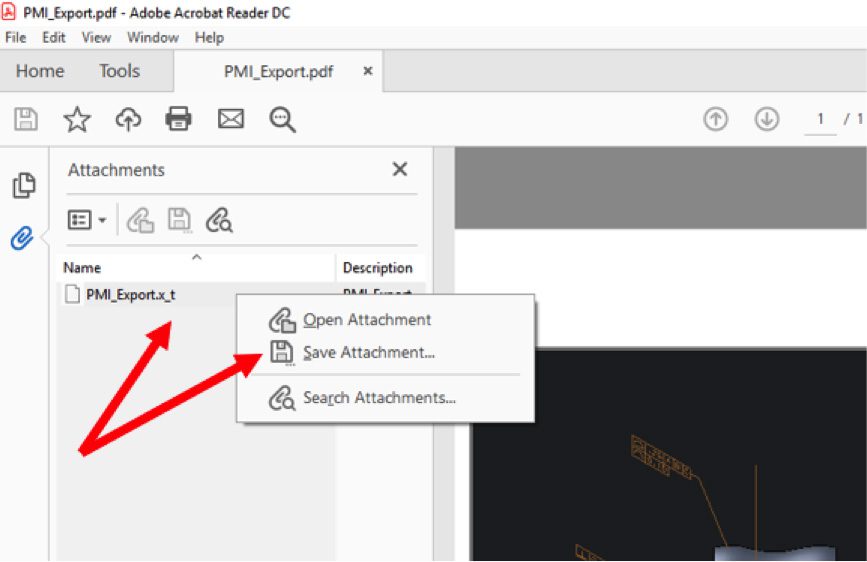Switch to the Home tab

point(40,71)
